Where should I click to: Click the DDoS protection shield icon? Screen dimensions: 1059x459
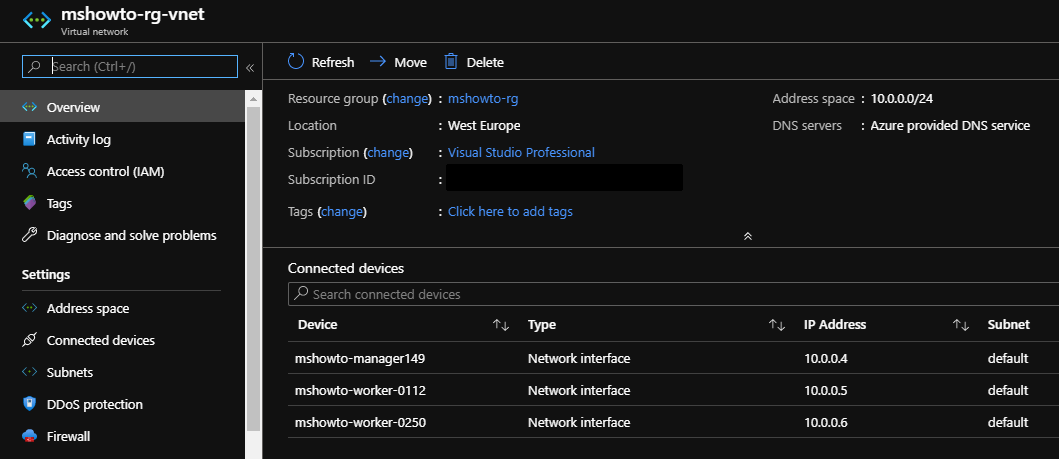click(29, 404)
